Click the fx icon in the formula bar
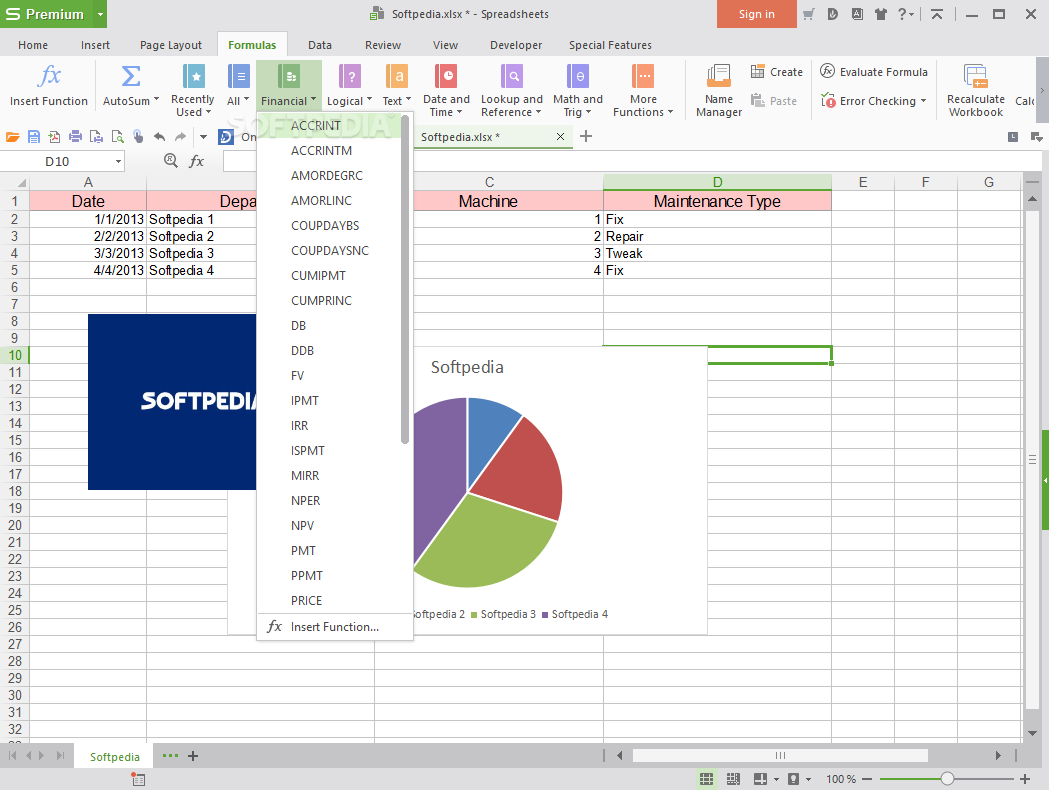 (x=197, y=161)
